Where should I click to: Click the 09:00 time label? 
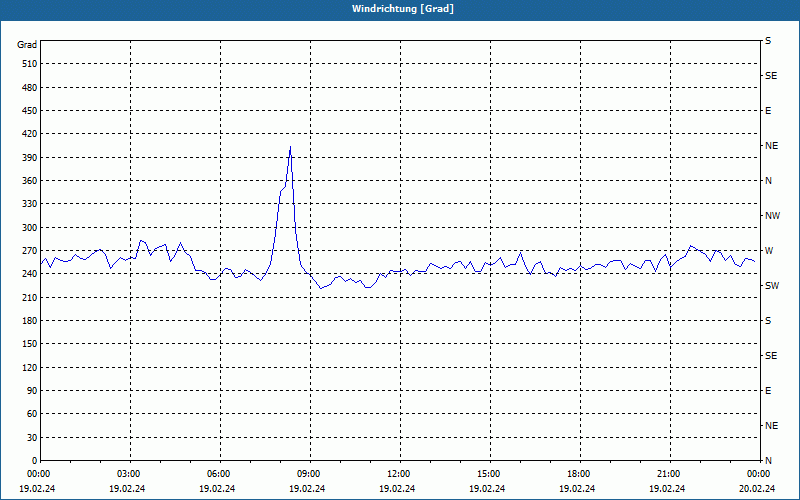(x=310, y=473)
